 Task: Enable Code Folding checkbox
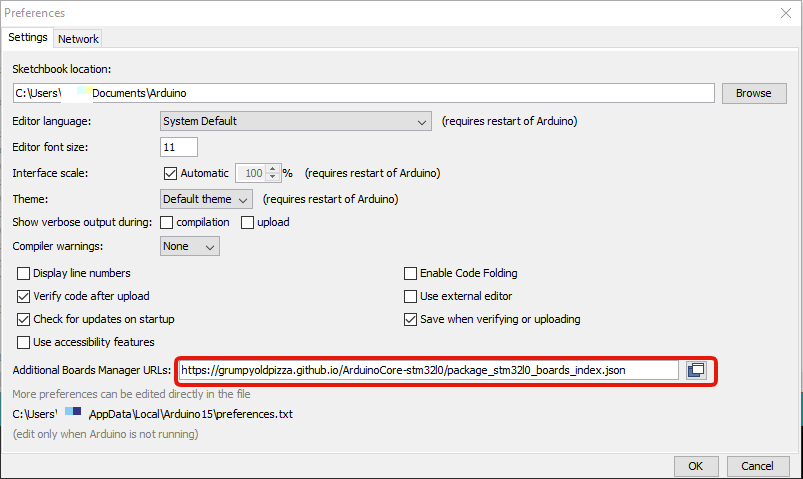(410, 273)
